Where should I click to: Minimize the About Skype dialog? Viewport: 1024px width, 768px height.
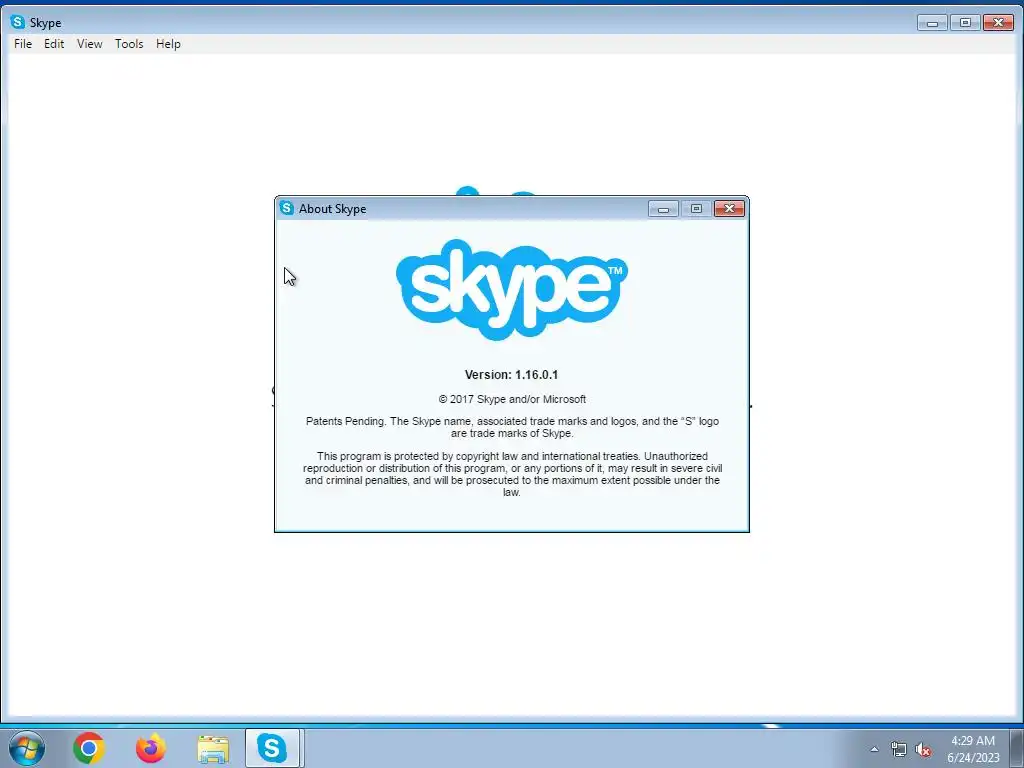point(663,208)
